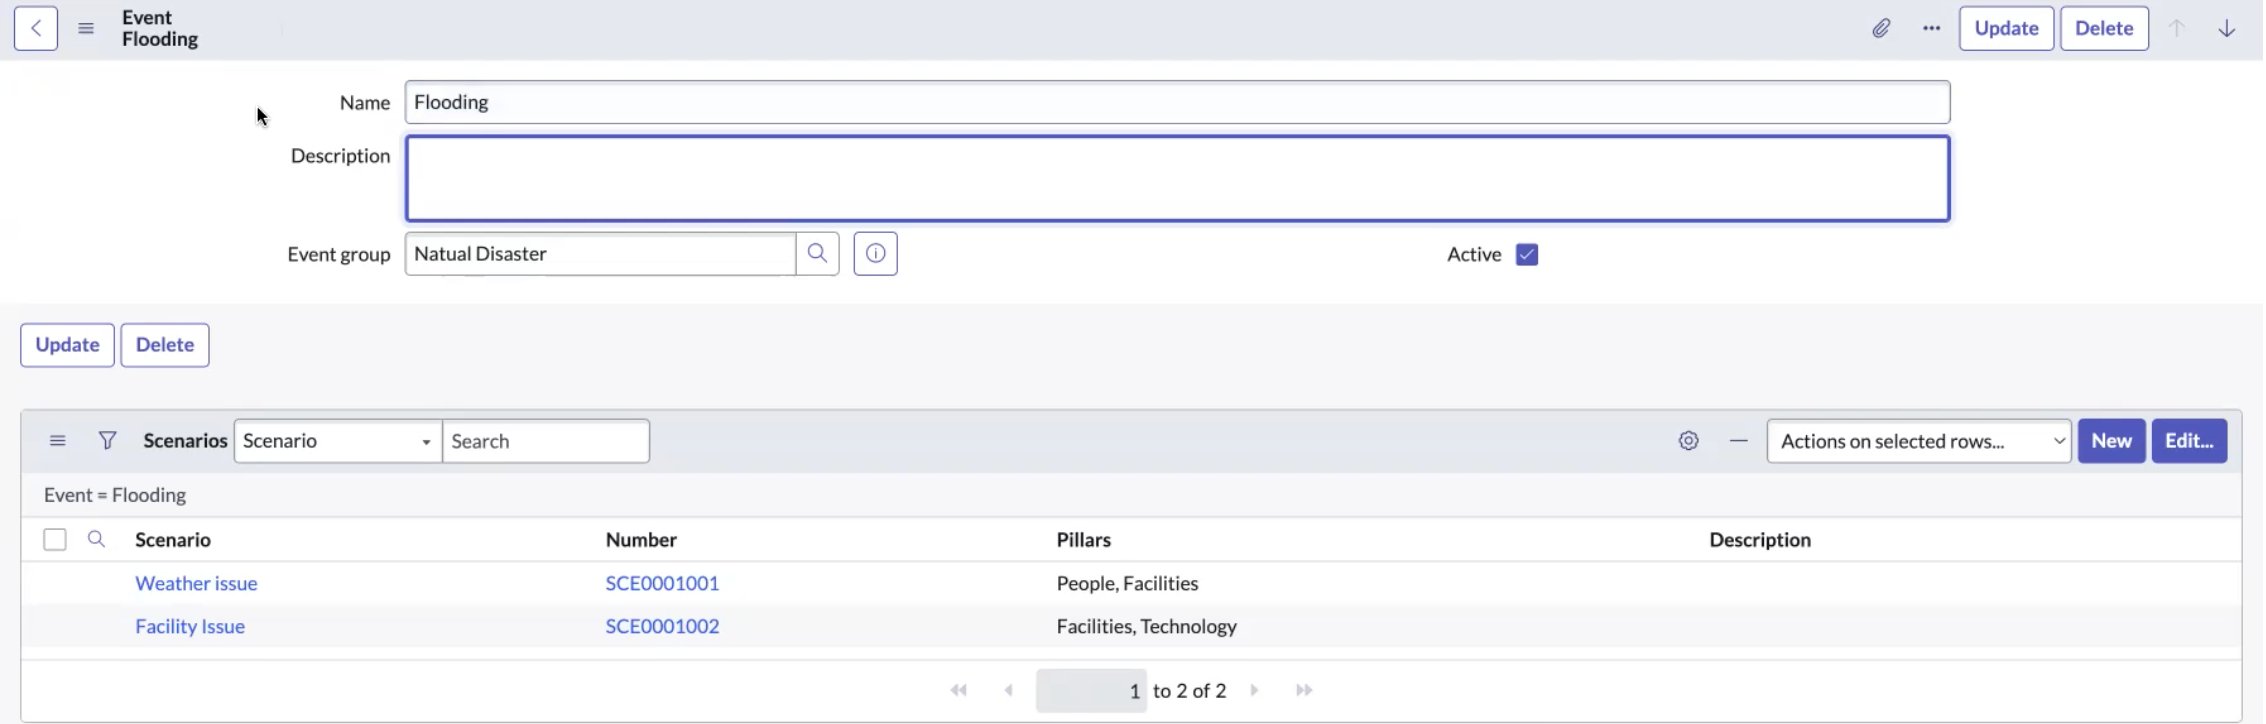Click the Facilities, Technology pillars cell
The width and height of the screenshot is (2266, 724).
click(x=1146, y=626)
